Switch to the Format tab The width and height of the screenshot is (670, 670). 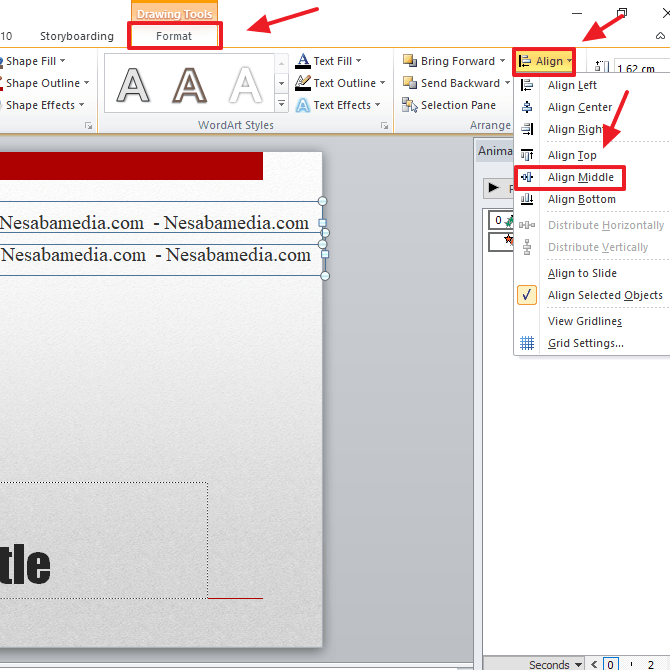pos(174,36)
